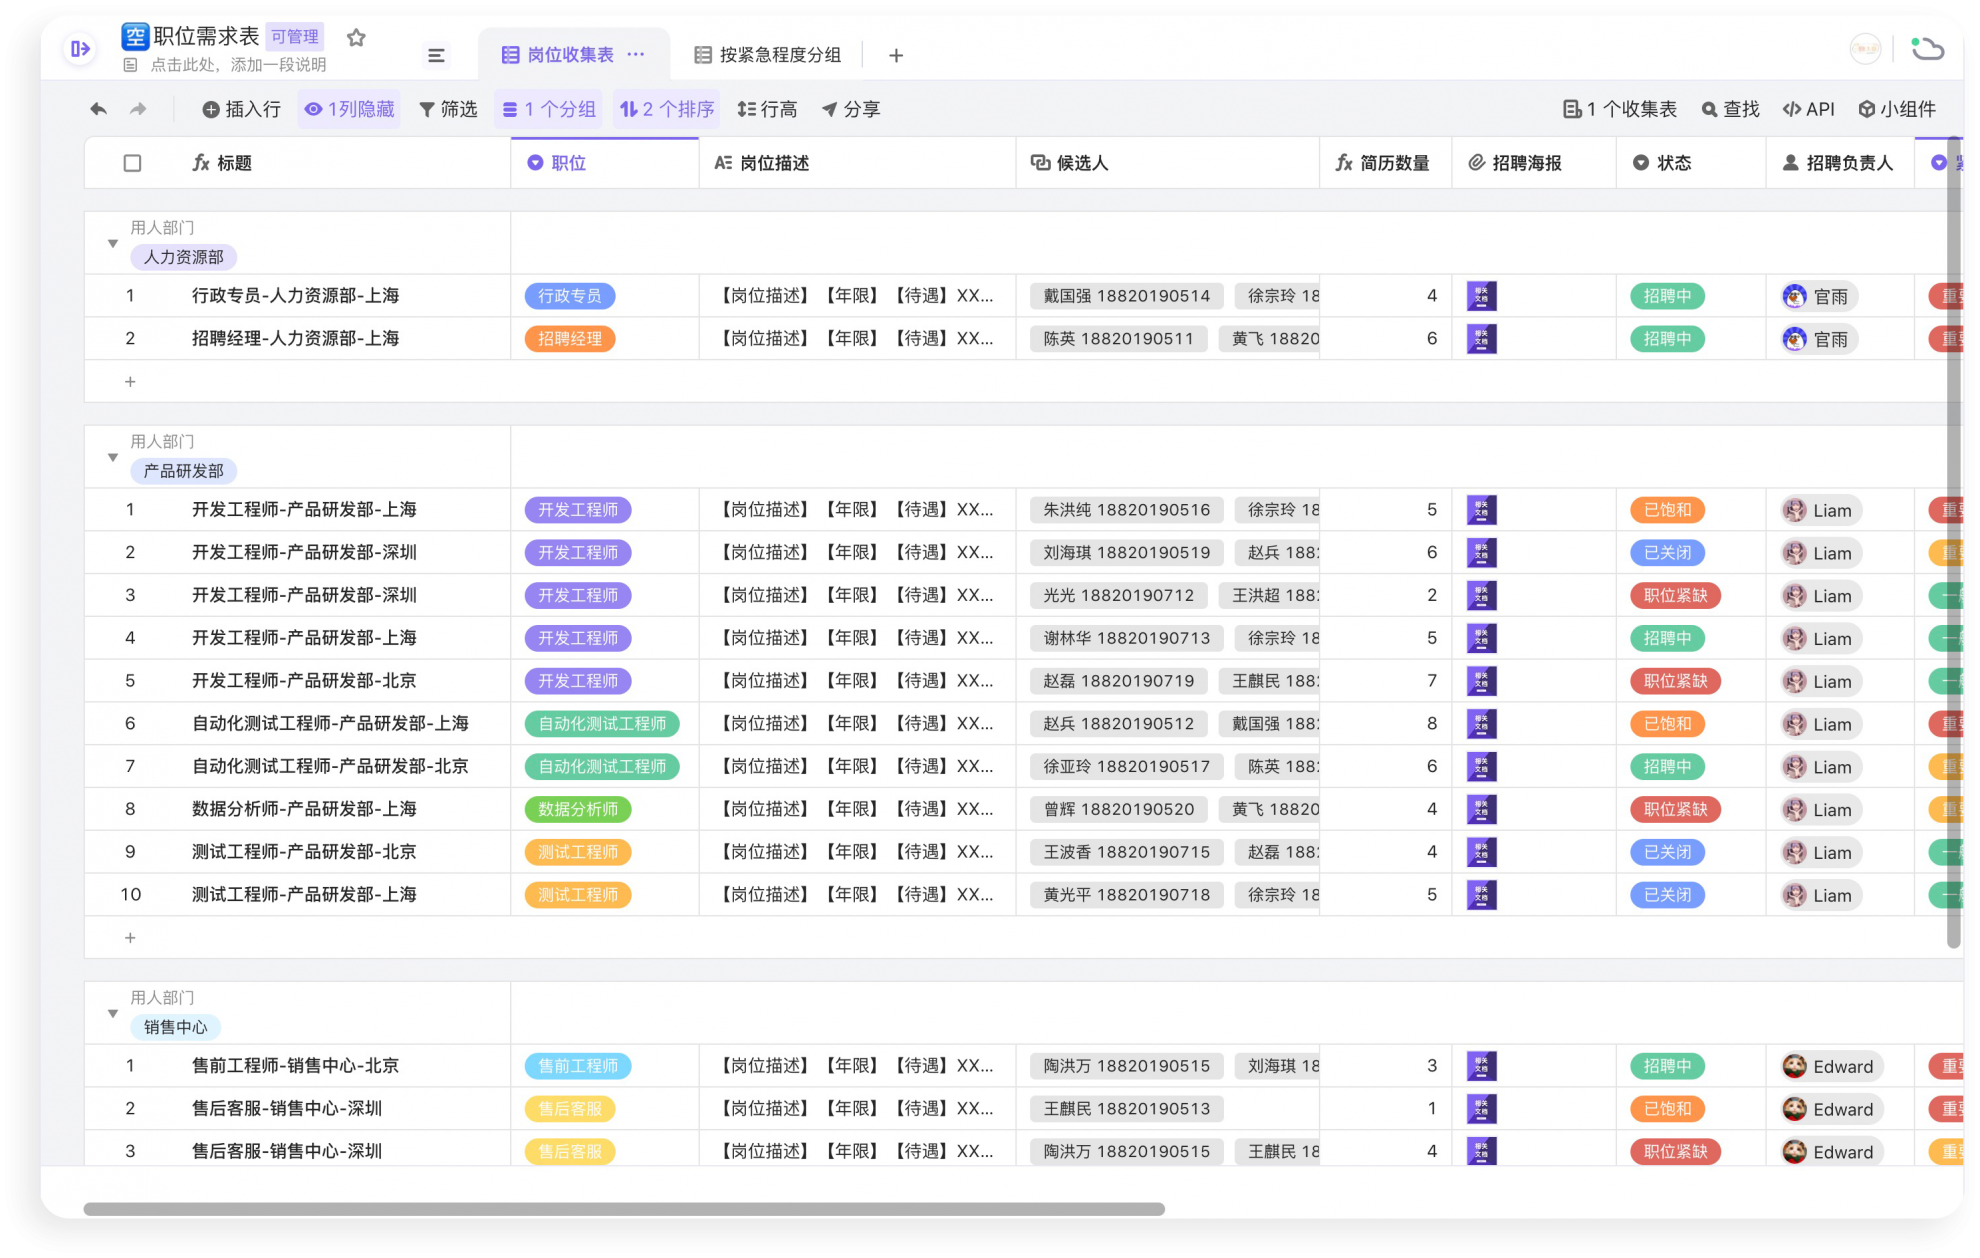Click 官雨 member chip in 行政专员 row
Screen dimensions: 1980x1258
click(1819, 296)
